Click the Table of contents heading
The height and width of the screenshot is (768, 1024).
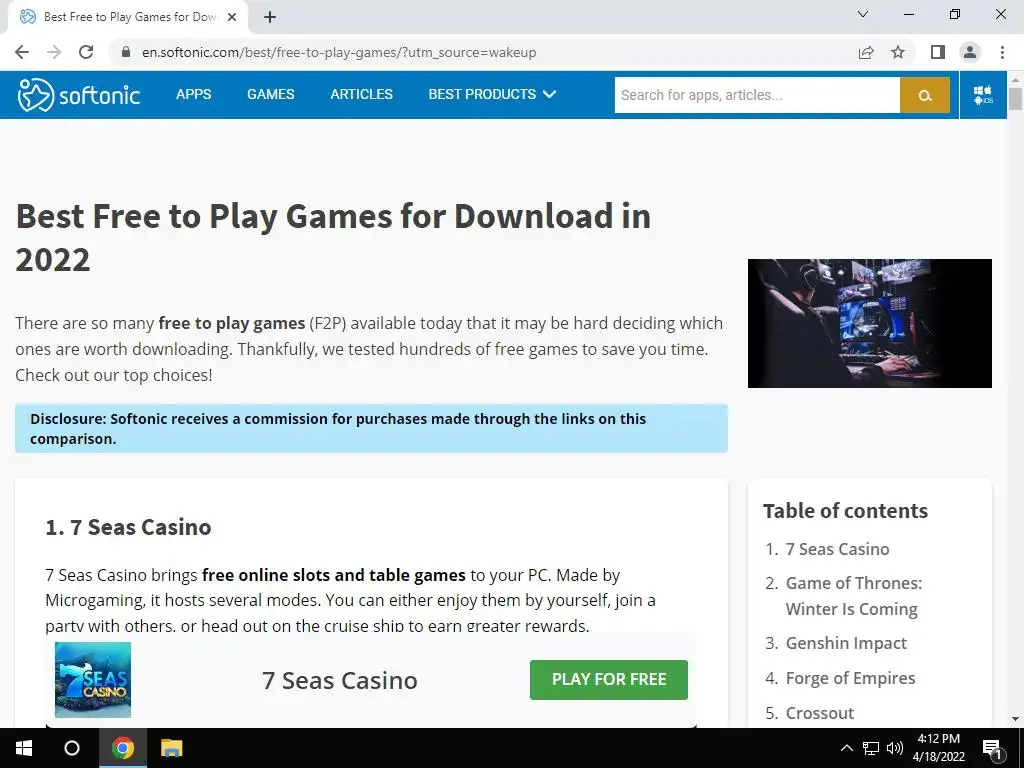tap(845, 511)
